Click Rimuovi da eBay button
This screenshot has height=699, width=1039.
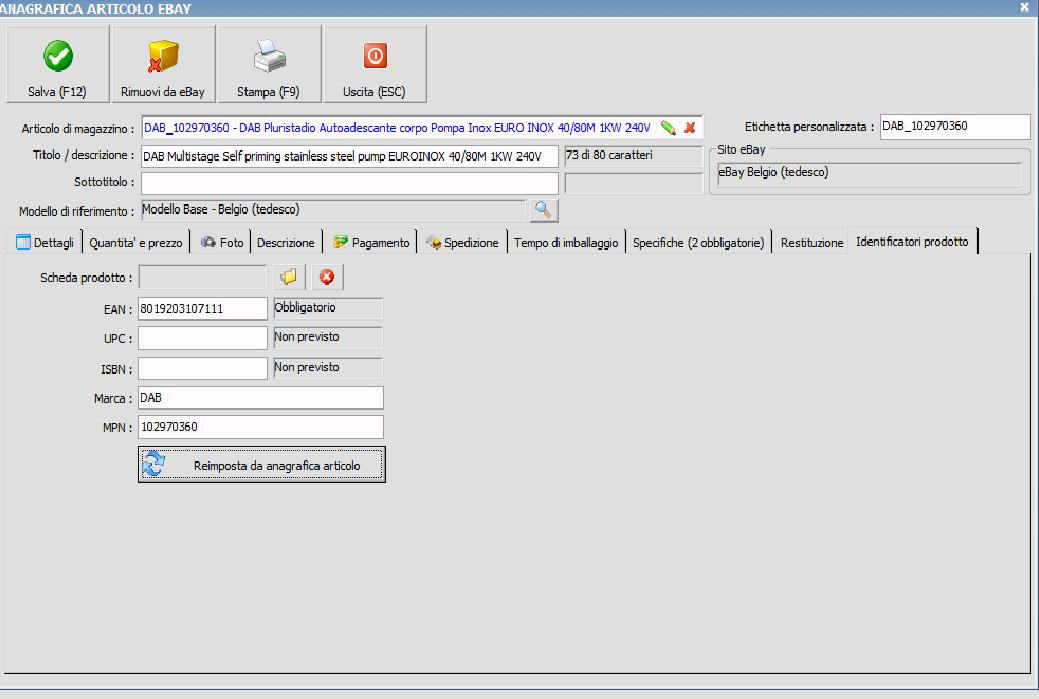[163, 64]
